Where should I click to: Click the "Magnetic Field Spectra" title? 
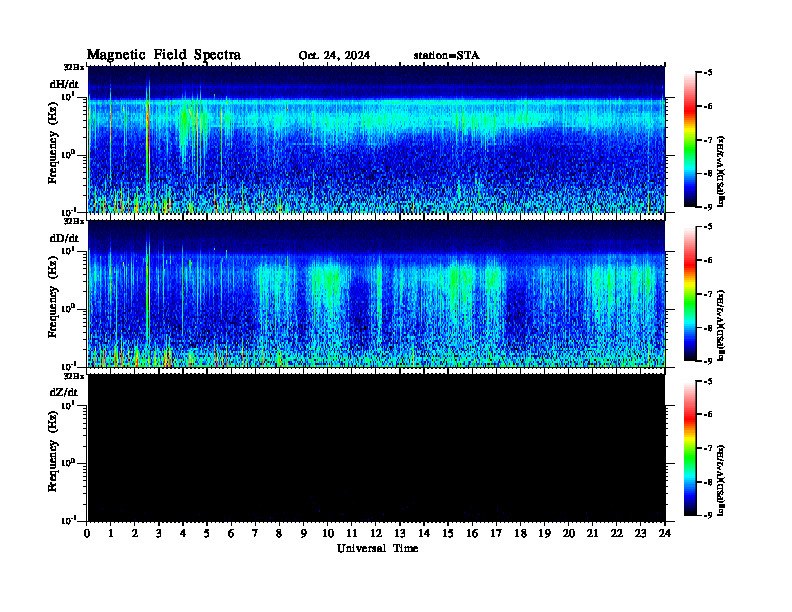[x=164, y=55]
